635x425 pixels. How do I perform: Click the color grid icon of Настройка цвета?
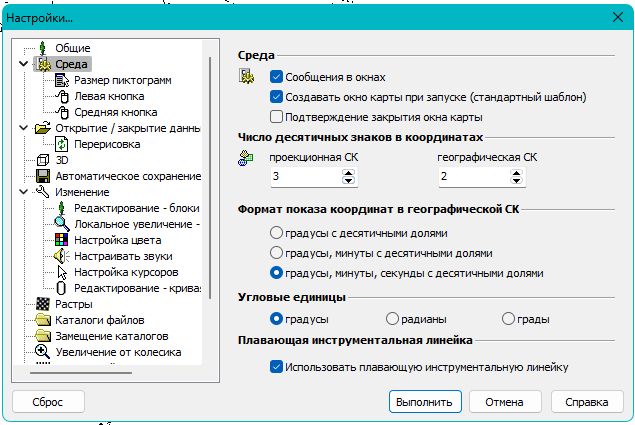click(62, 240)
